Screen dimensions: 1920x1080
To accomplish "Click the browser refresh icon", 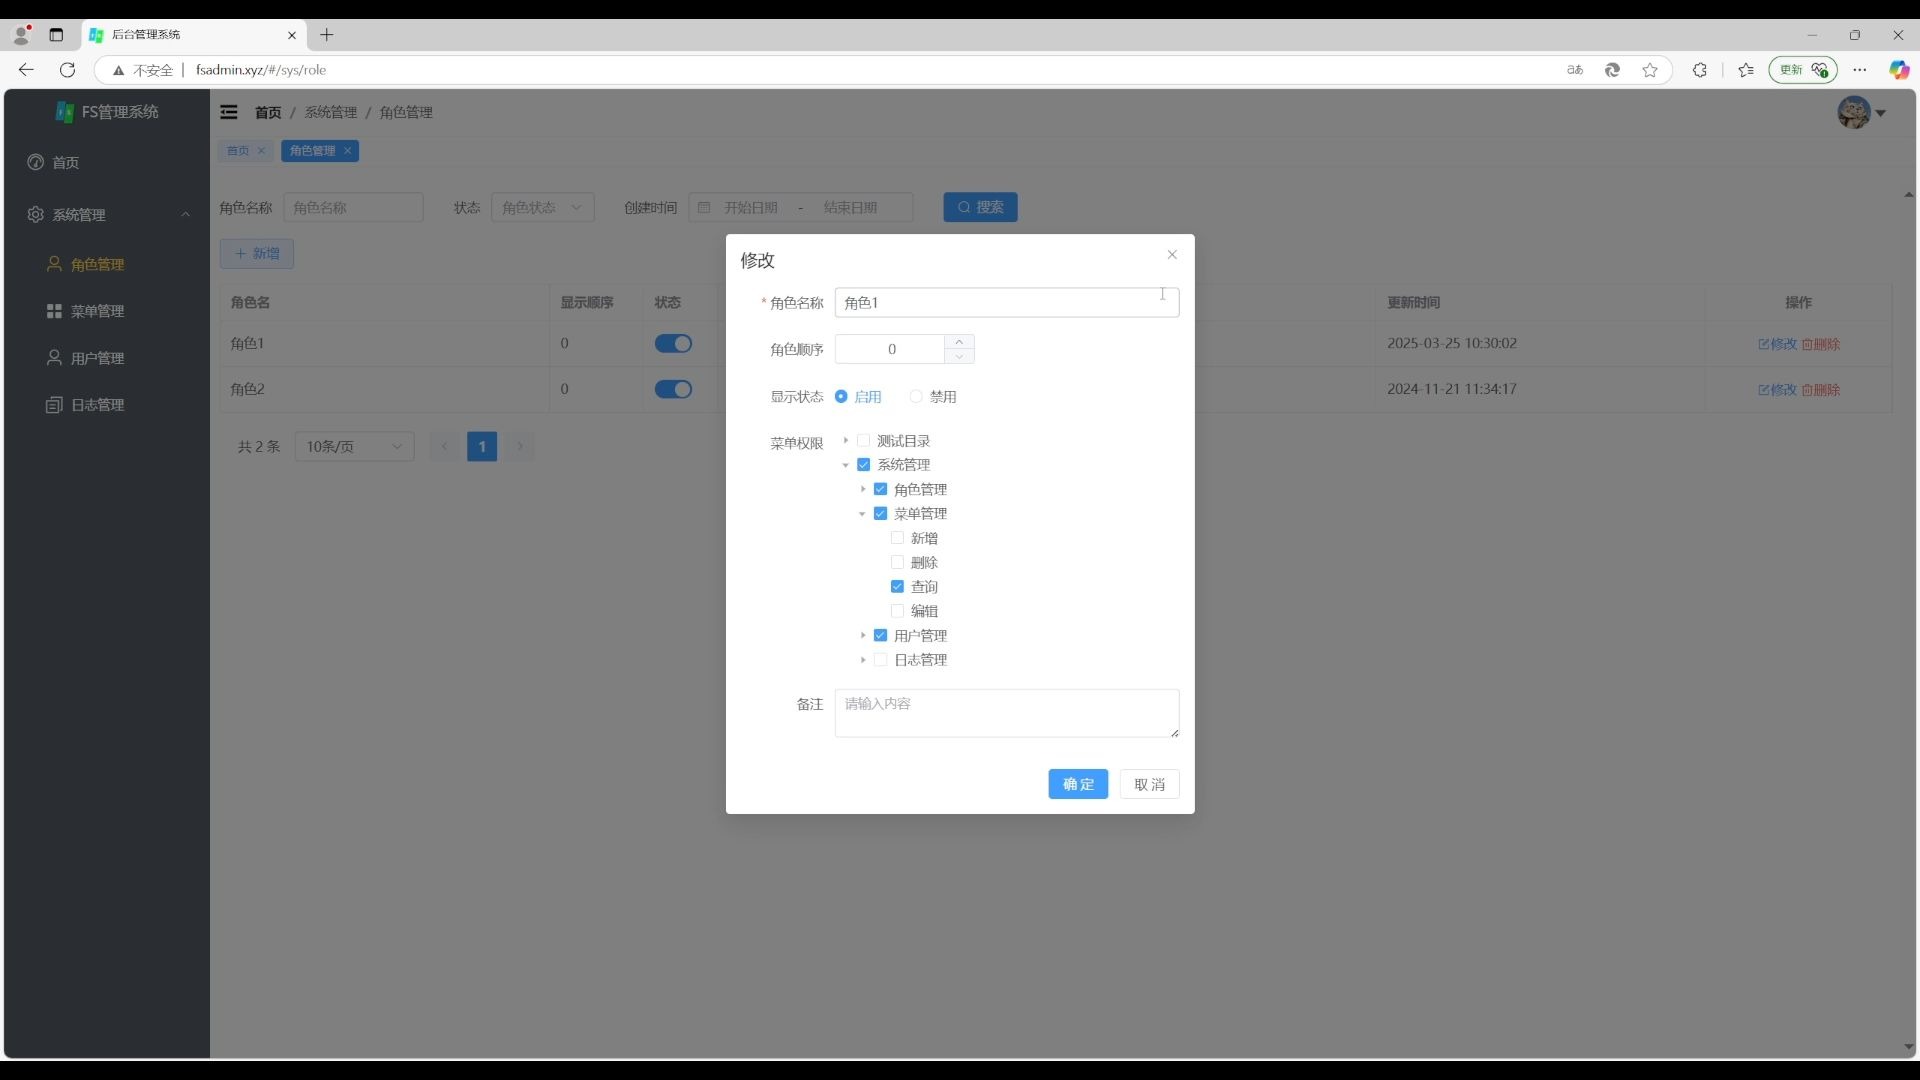I will [x=67, y=70].
